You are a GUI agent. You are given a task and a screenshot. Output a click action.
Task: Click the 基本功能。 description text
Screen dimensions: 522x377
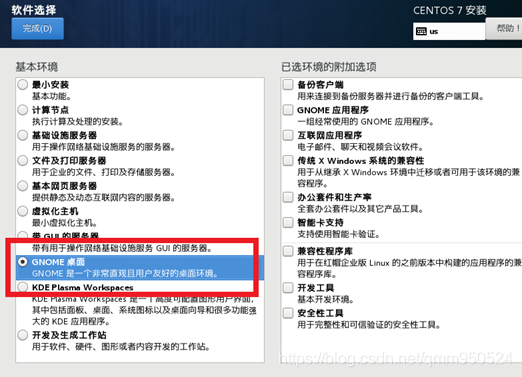(x=52, y=96)
